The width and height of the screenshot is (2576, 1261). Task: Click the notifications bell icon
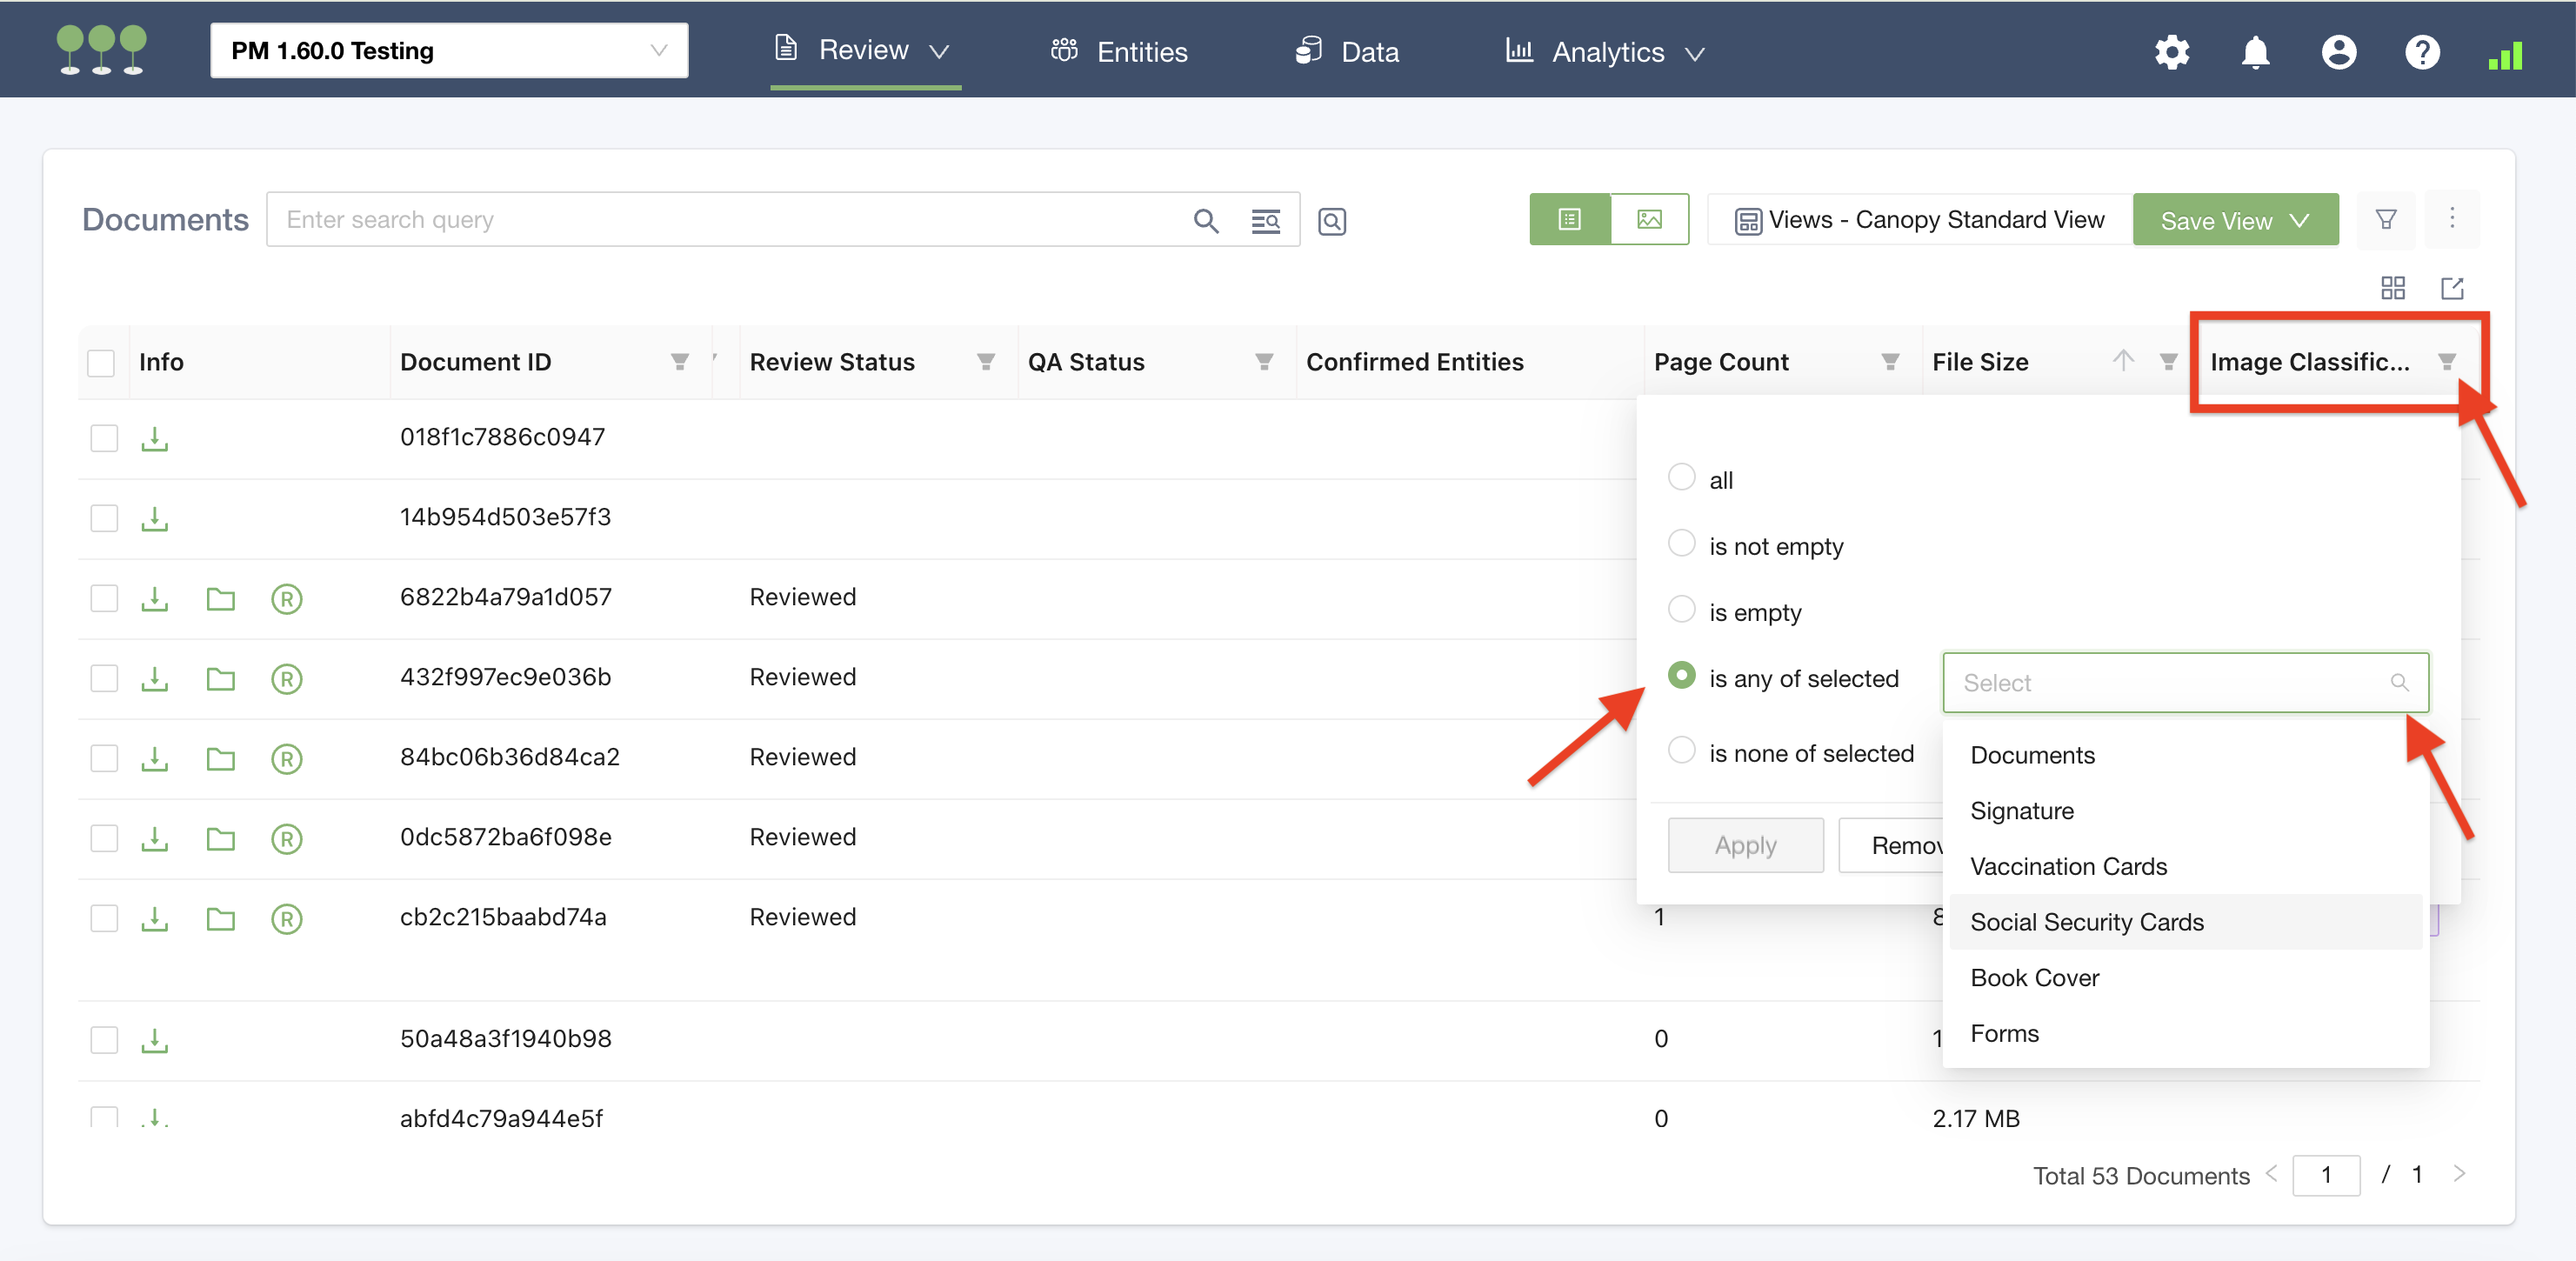tap(2254, 52)
